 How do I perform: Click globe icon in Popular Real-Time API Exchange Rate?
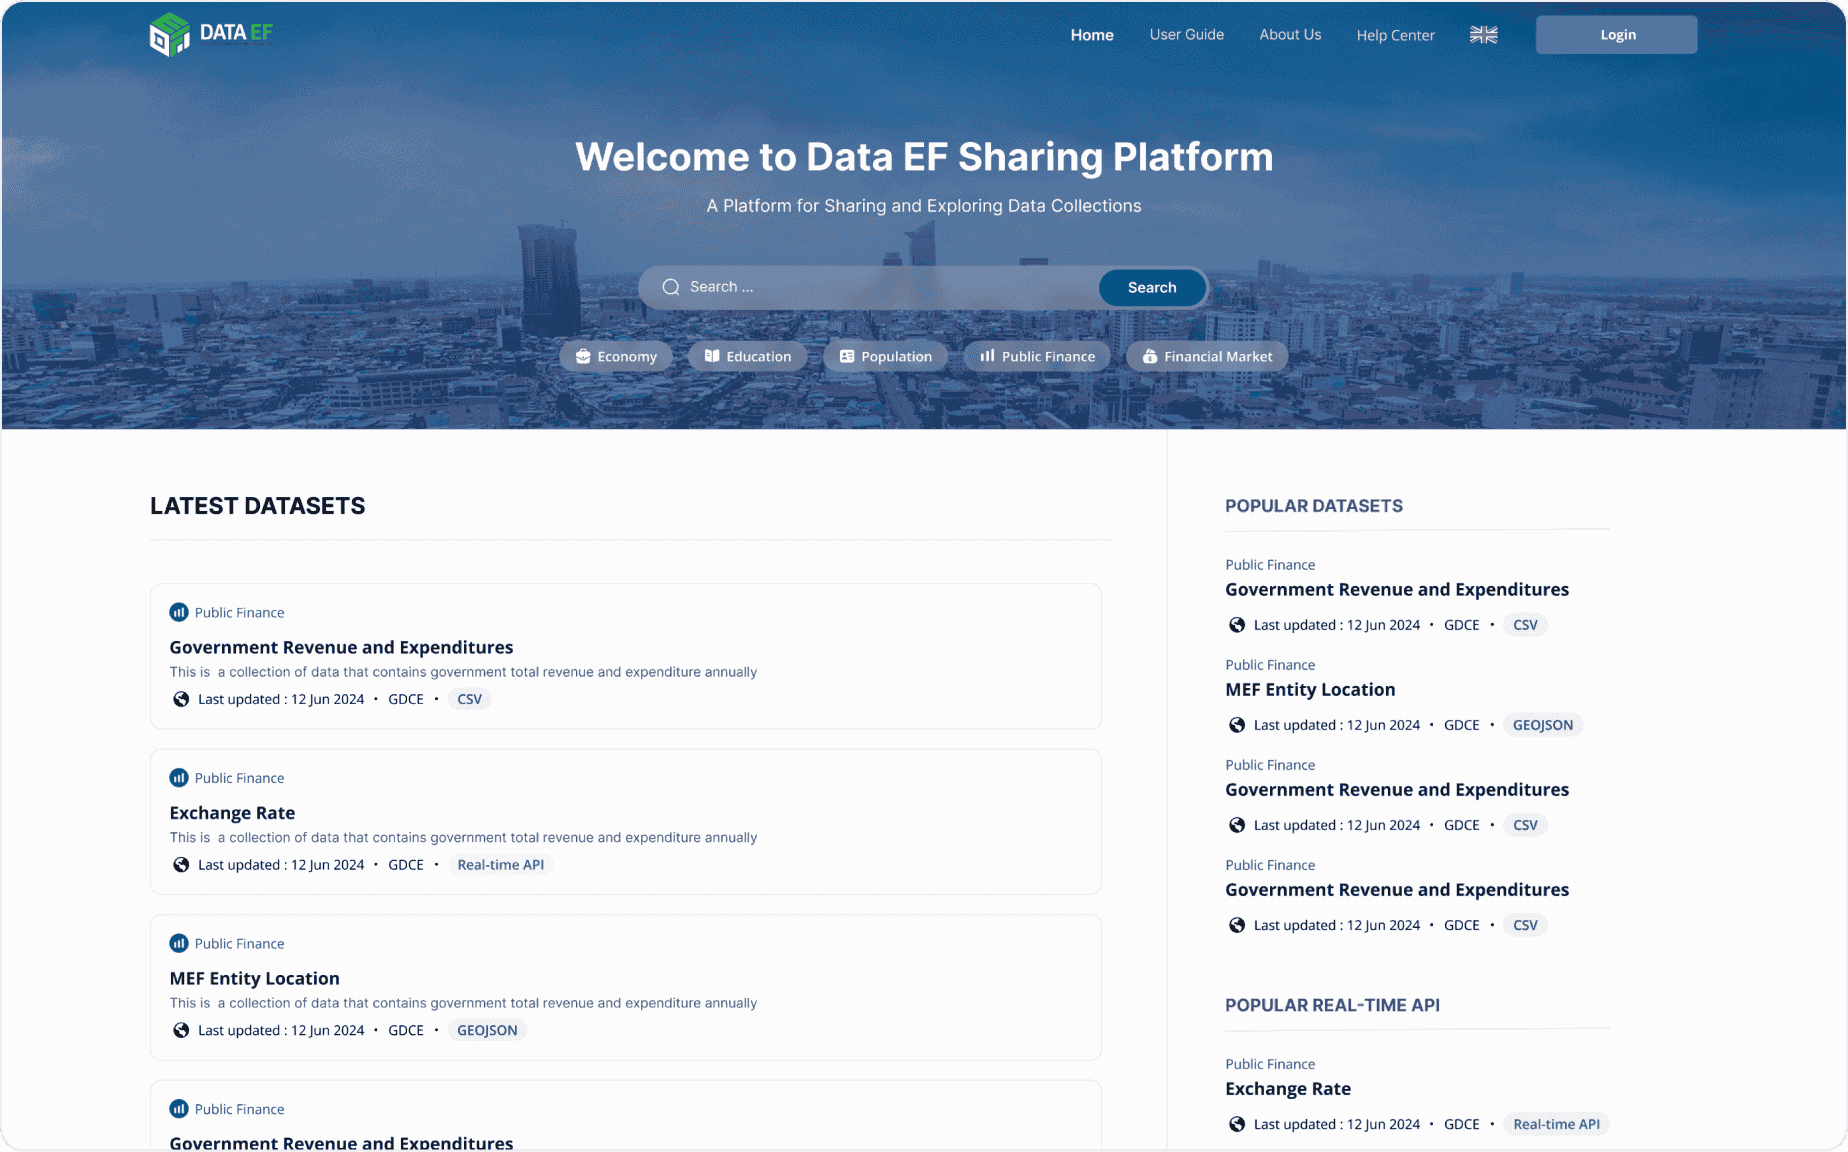[1237, 1124]
